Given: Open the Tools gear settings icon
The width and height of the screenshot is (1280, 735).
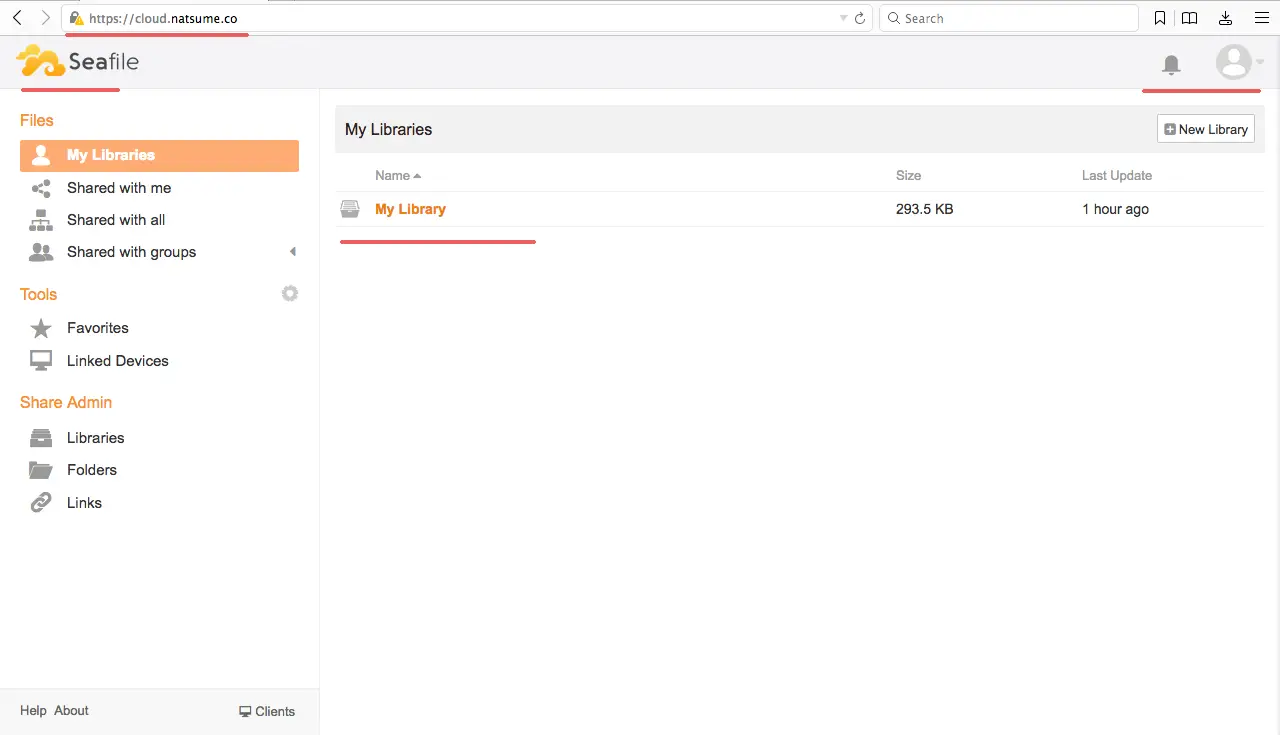Looking at the screenshot, I should click(x=290, y=294).
